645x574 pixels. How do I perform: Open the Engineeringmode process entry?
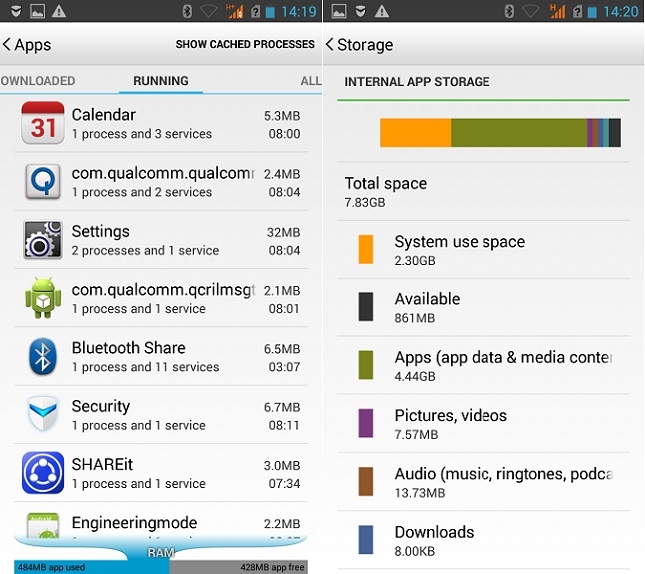(161, 521)
